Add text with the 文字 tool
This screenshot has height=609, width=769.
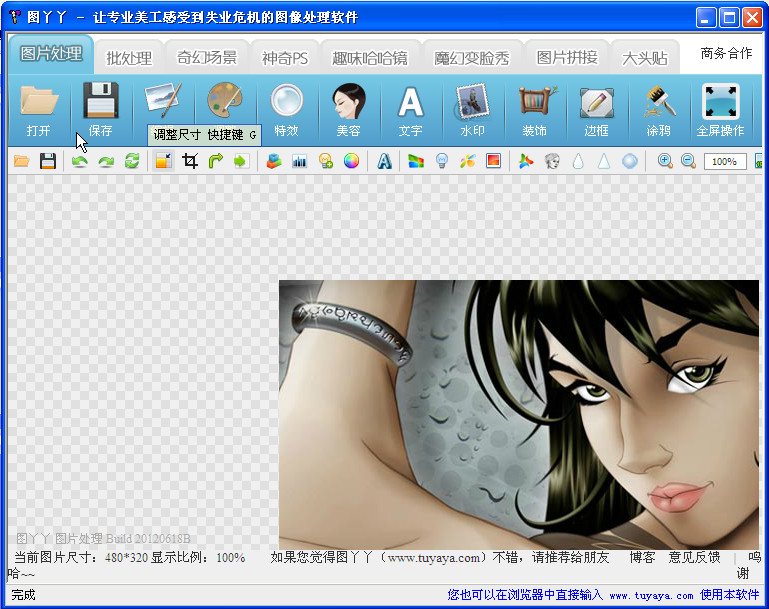click(410, 110)
